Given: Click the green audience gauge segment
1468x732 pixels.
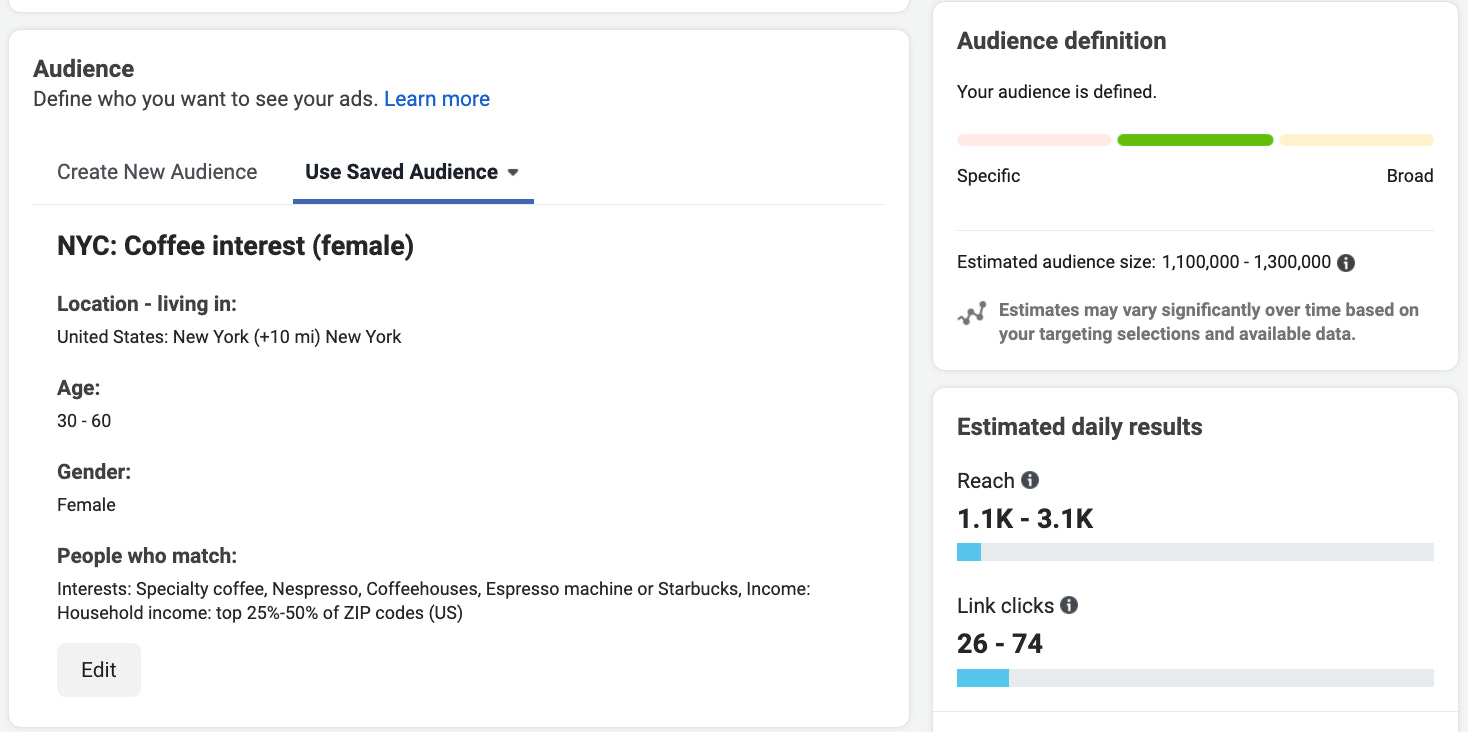Looking at the screenshot, I should pyautogui.click(x=1194, y=140).
